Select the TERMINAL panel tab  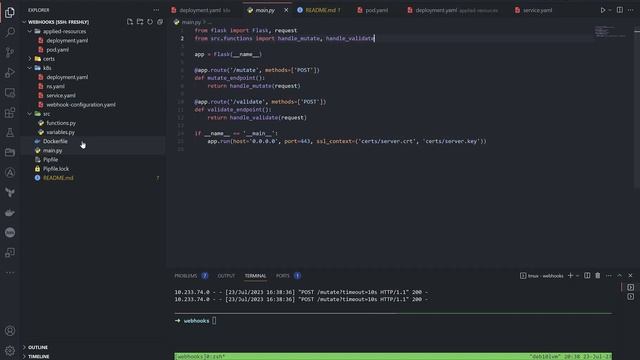[x=255, y=276]
